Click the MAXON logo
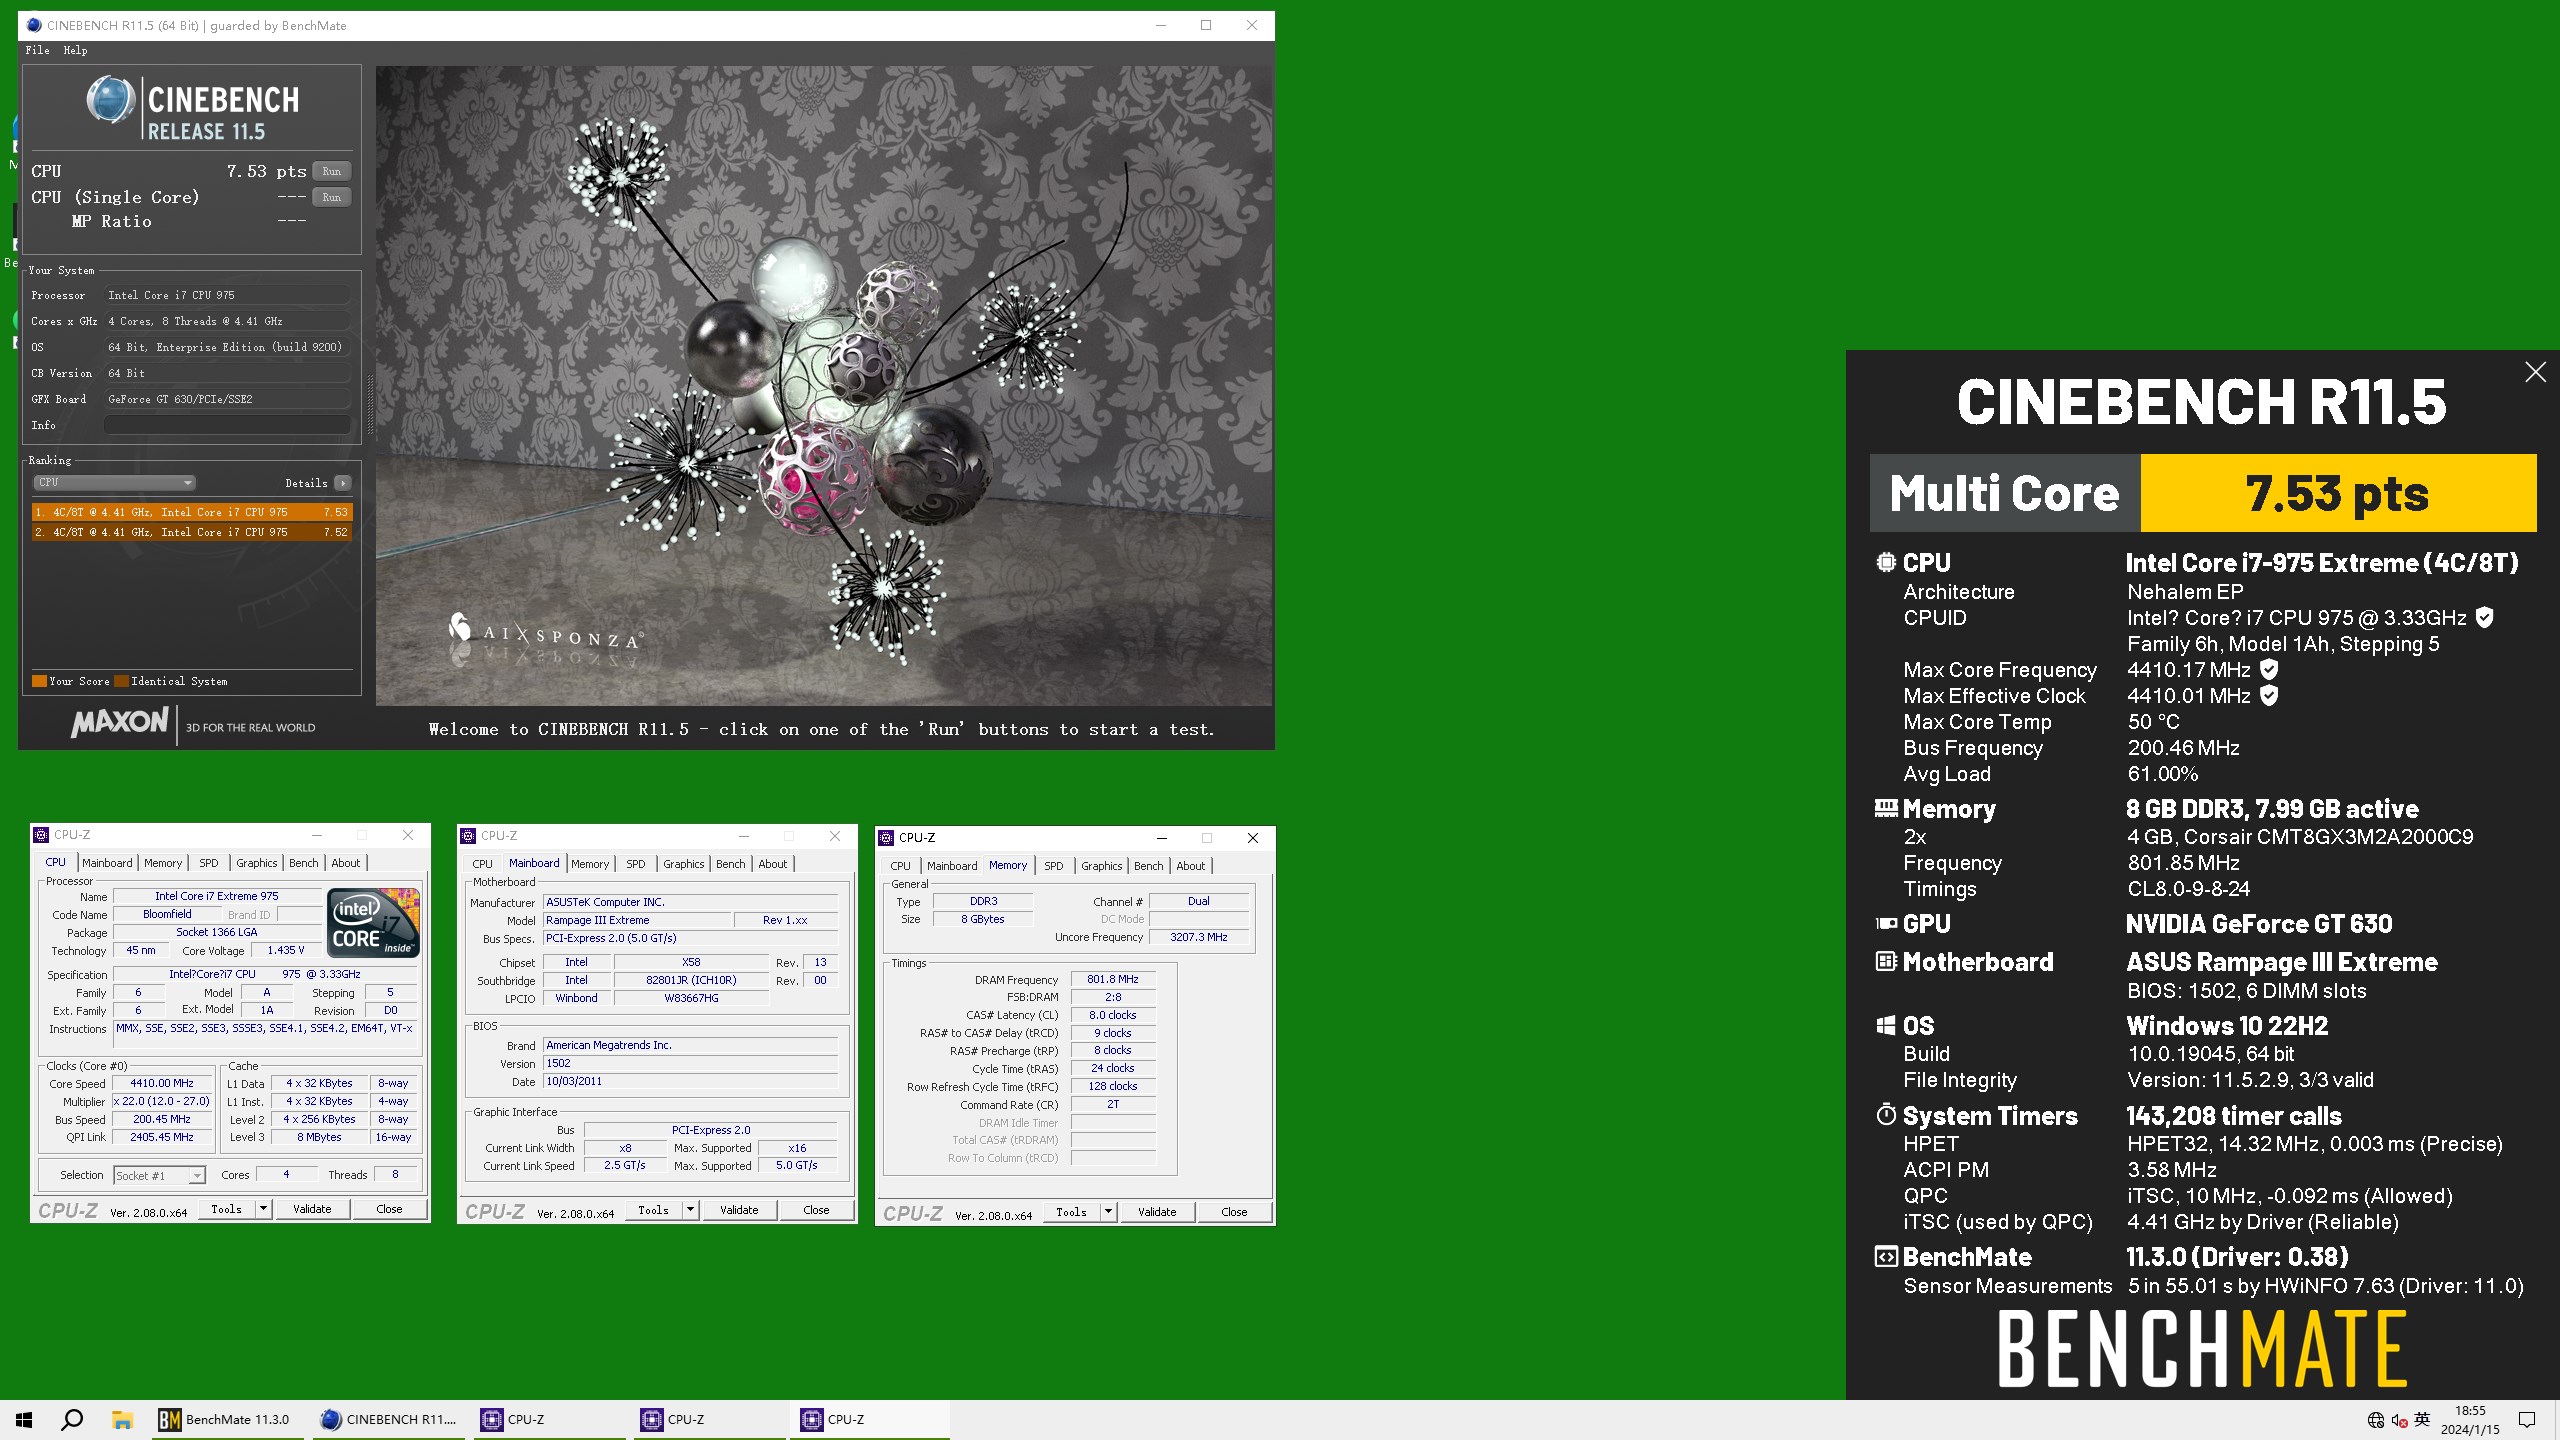 click(x=119, y=722)
